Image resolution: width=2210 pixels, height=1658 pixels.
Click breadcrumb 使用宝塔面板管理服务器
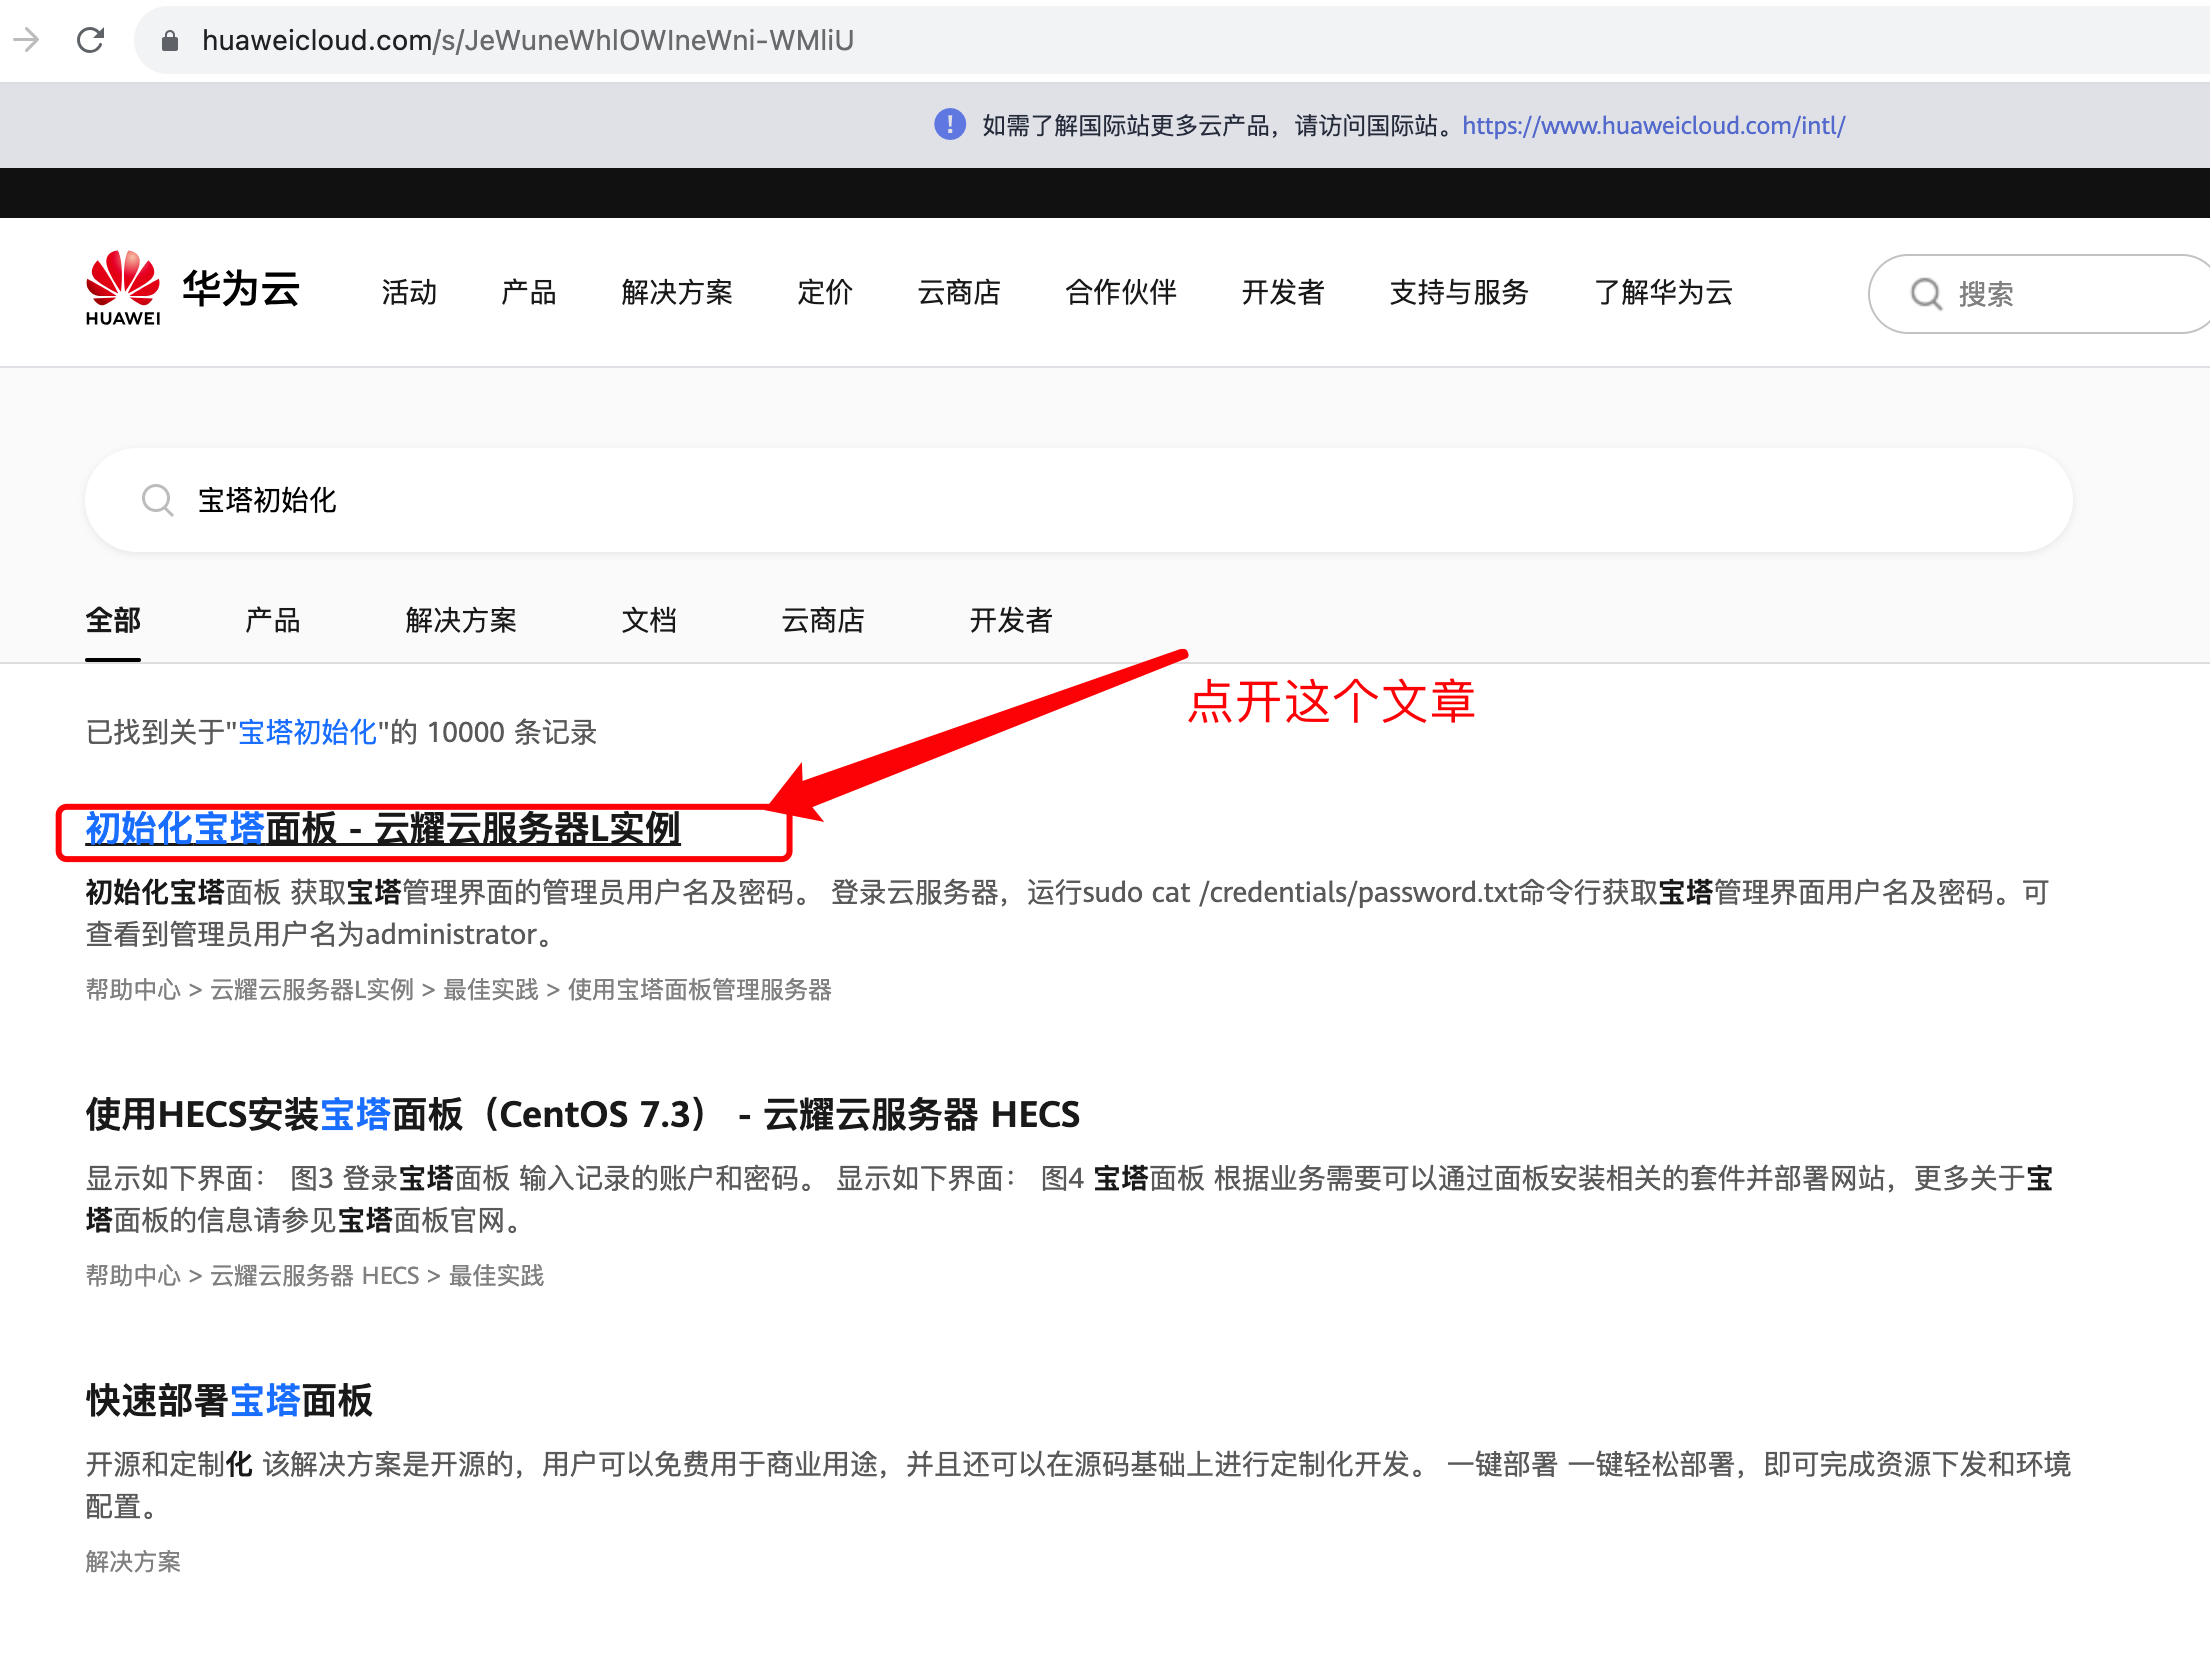pyautogui.click(x=700, y=990)
